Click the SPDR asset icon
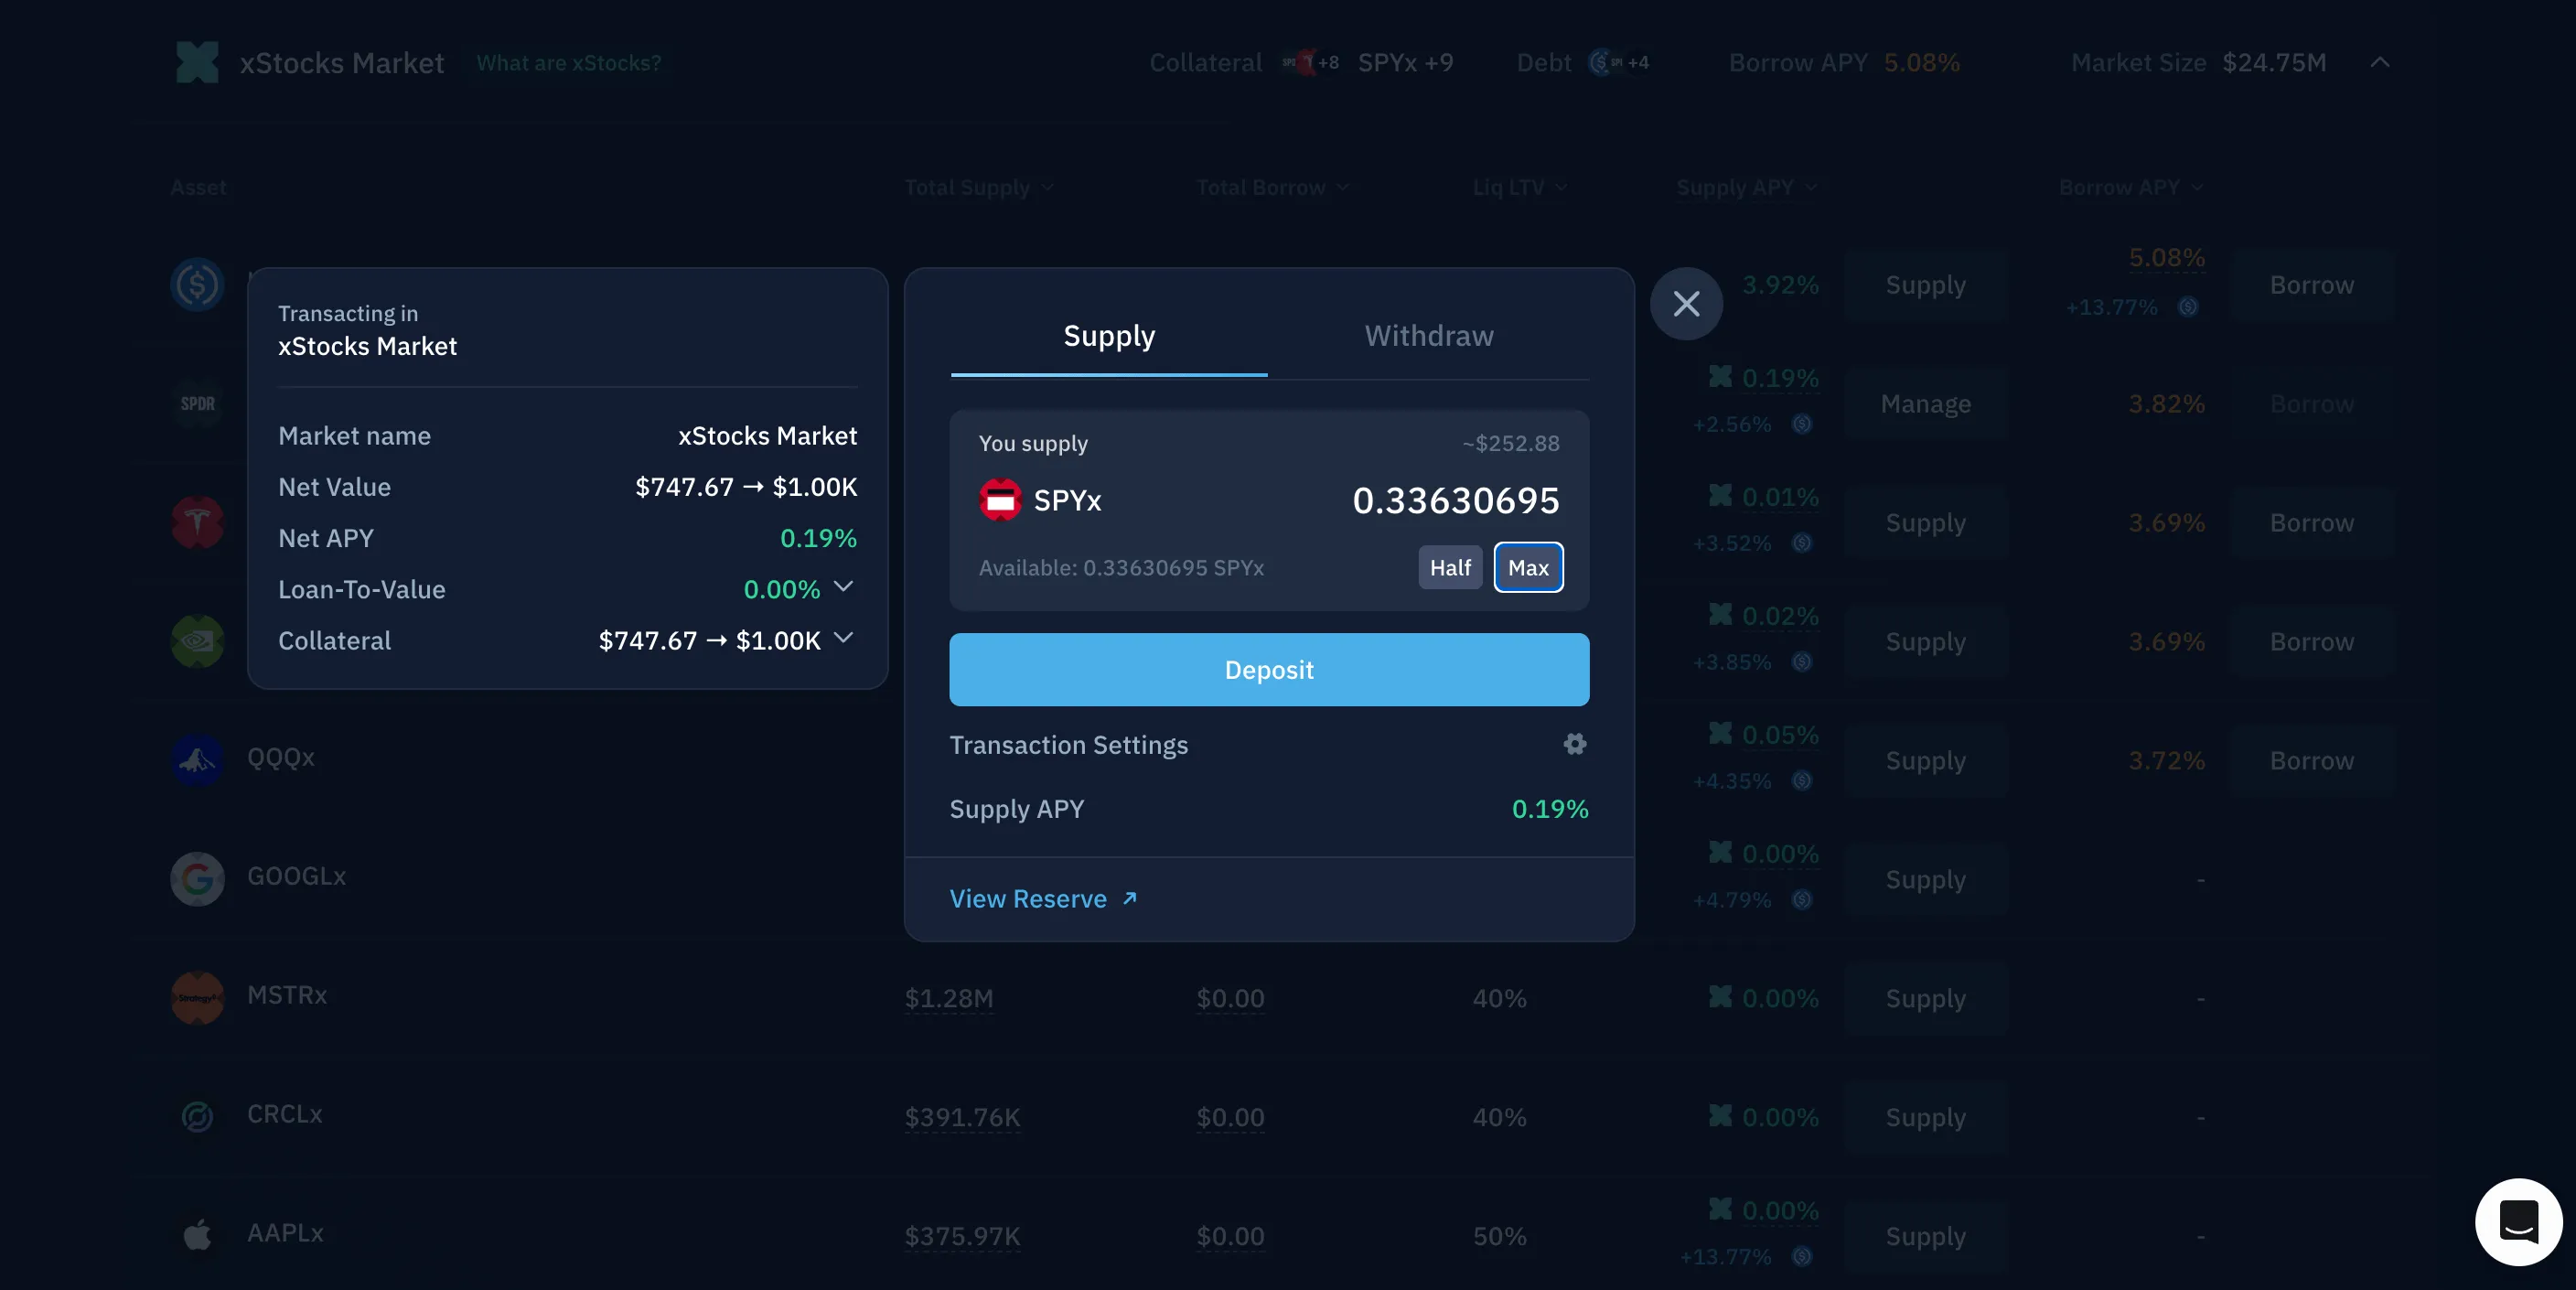The image size is (2576, 1290). pyautogui.click(x=197, y=403)
